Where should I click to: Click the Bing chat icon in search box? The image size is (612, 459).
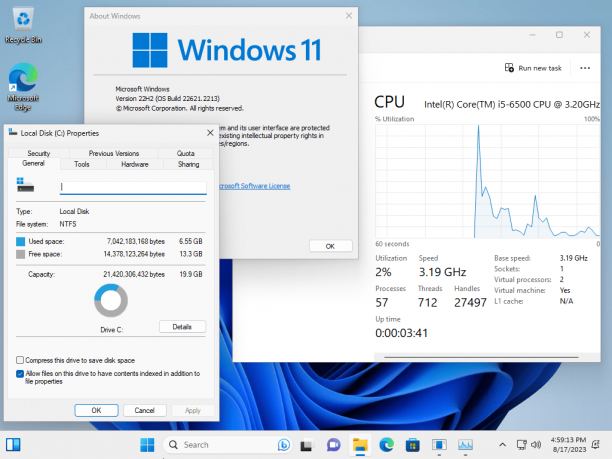pyautogui.click(x=284, y=445)
